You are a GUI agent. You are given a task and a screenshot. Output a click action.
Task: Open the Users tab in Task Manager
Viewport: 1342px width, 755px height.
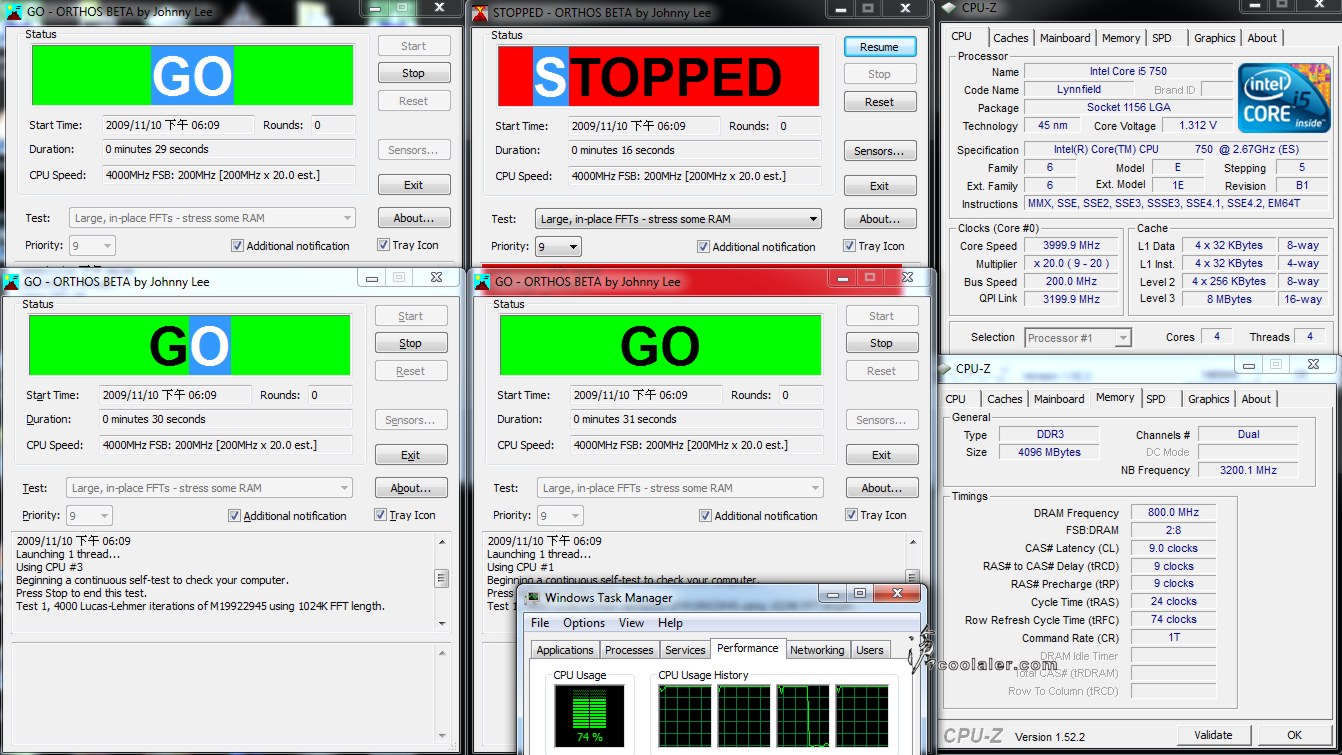[869, 650]
